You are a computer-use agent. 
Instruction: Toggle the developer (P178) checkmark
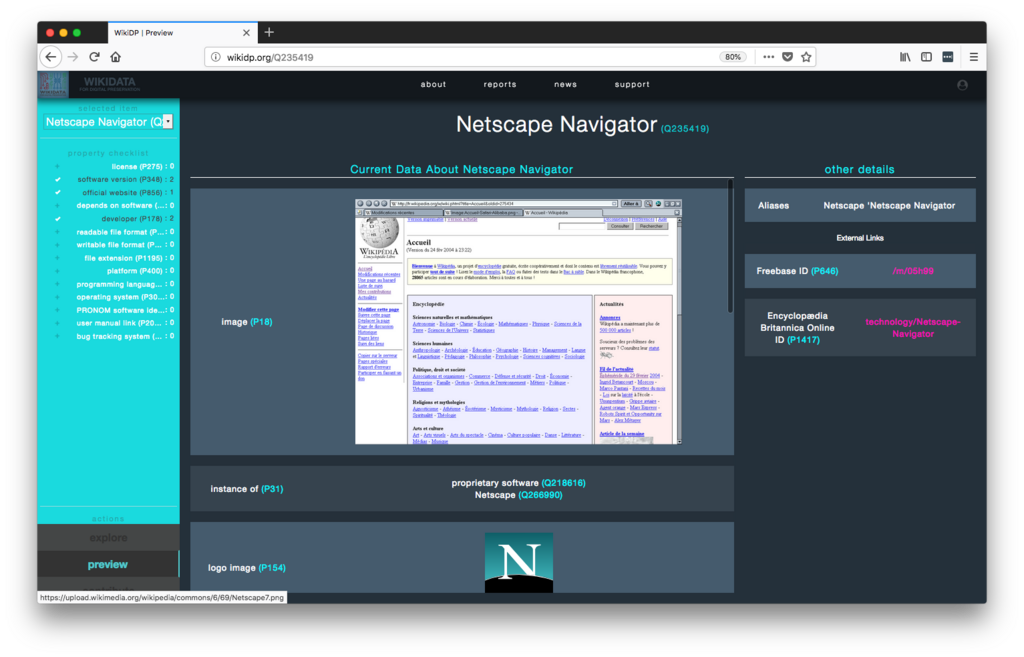(57, 219)
